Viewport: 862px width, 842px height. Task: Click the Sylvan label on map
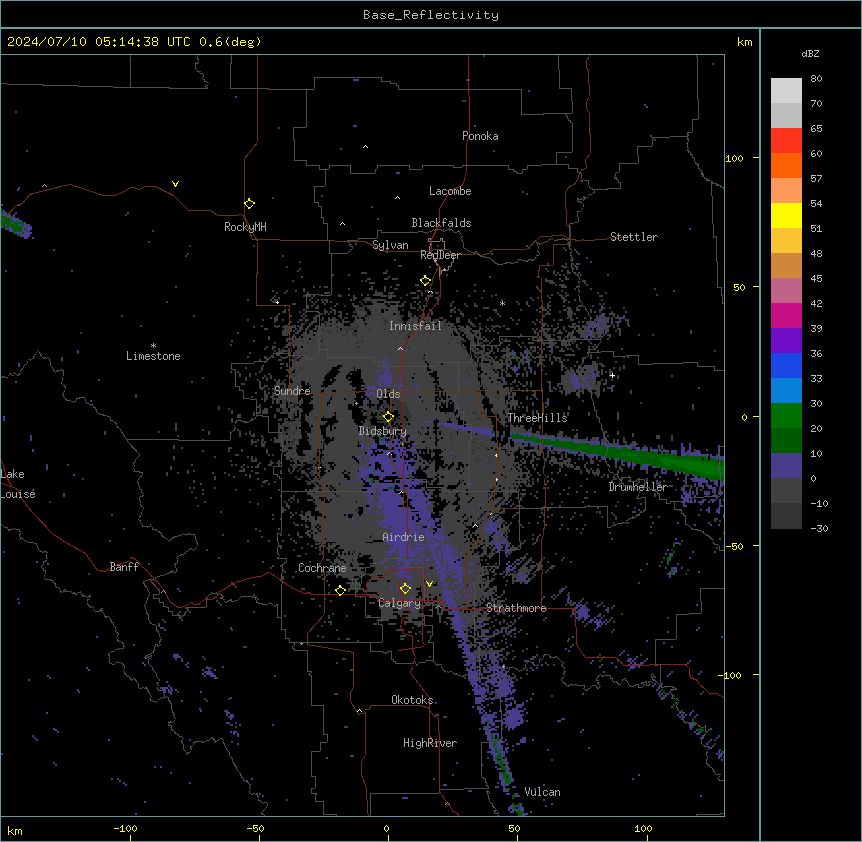click(390, 245)
